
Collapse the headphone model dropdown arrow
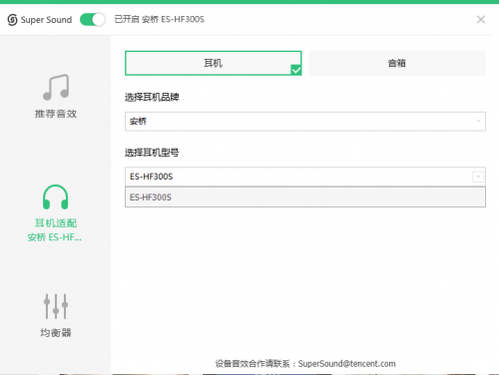478,176
